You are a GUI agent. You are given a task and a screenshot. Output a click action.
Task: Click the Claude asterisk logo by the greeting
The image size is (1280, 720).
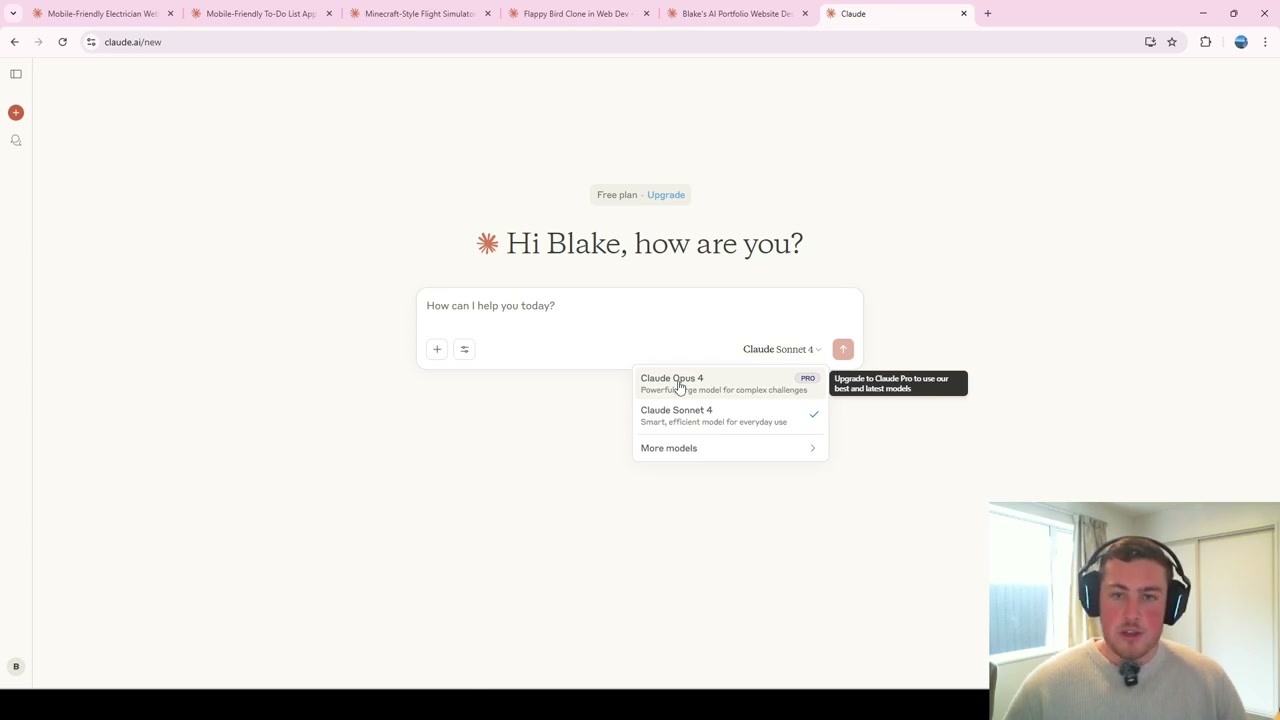tap(487, 243)
